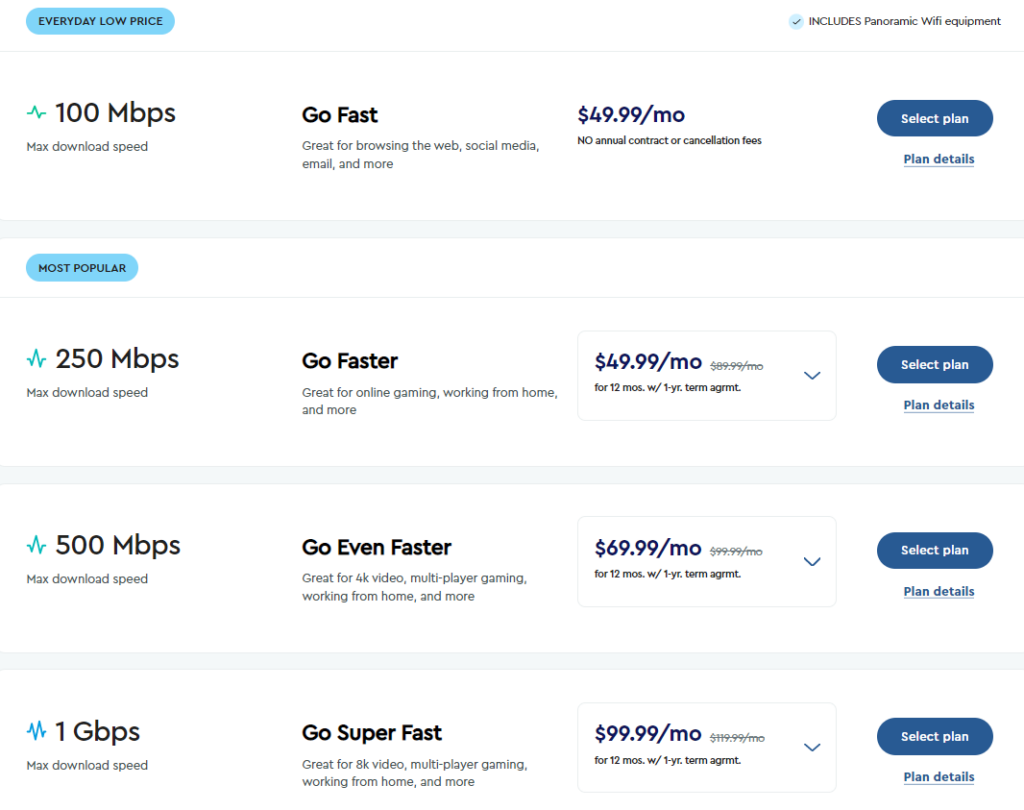Click Max download speed under 100 Mbps
The image size is (1024, 810).
point(87,146)
